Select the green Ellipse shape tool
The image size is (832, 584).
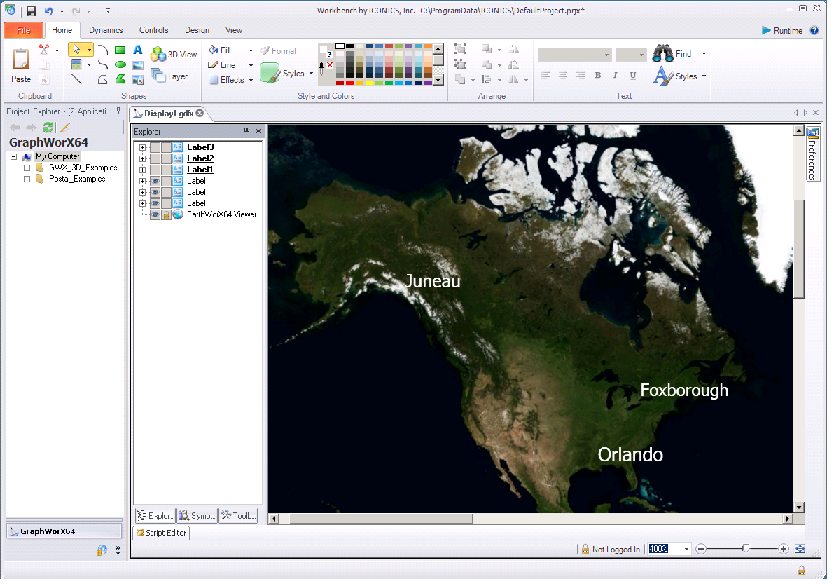(x=120, y=65)
